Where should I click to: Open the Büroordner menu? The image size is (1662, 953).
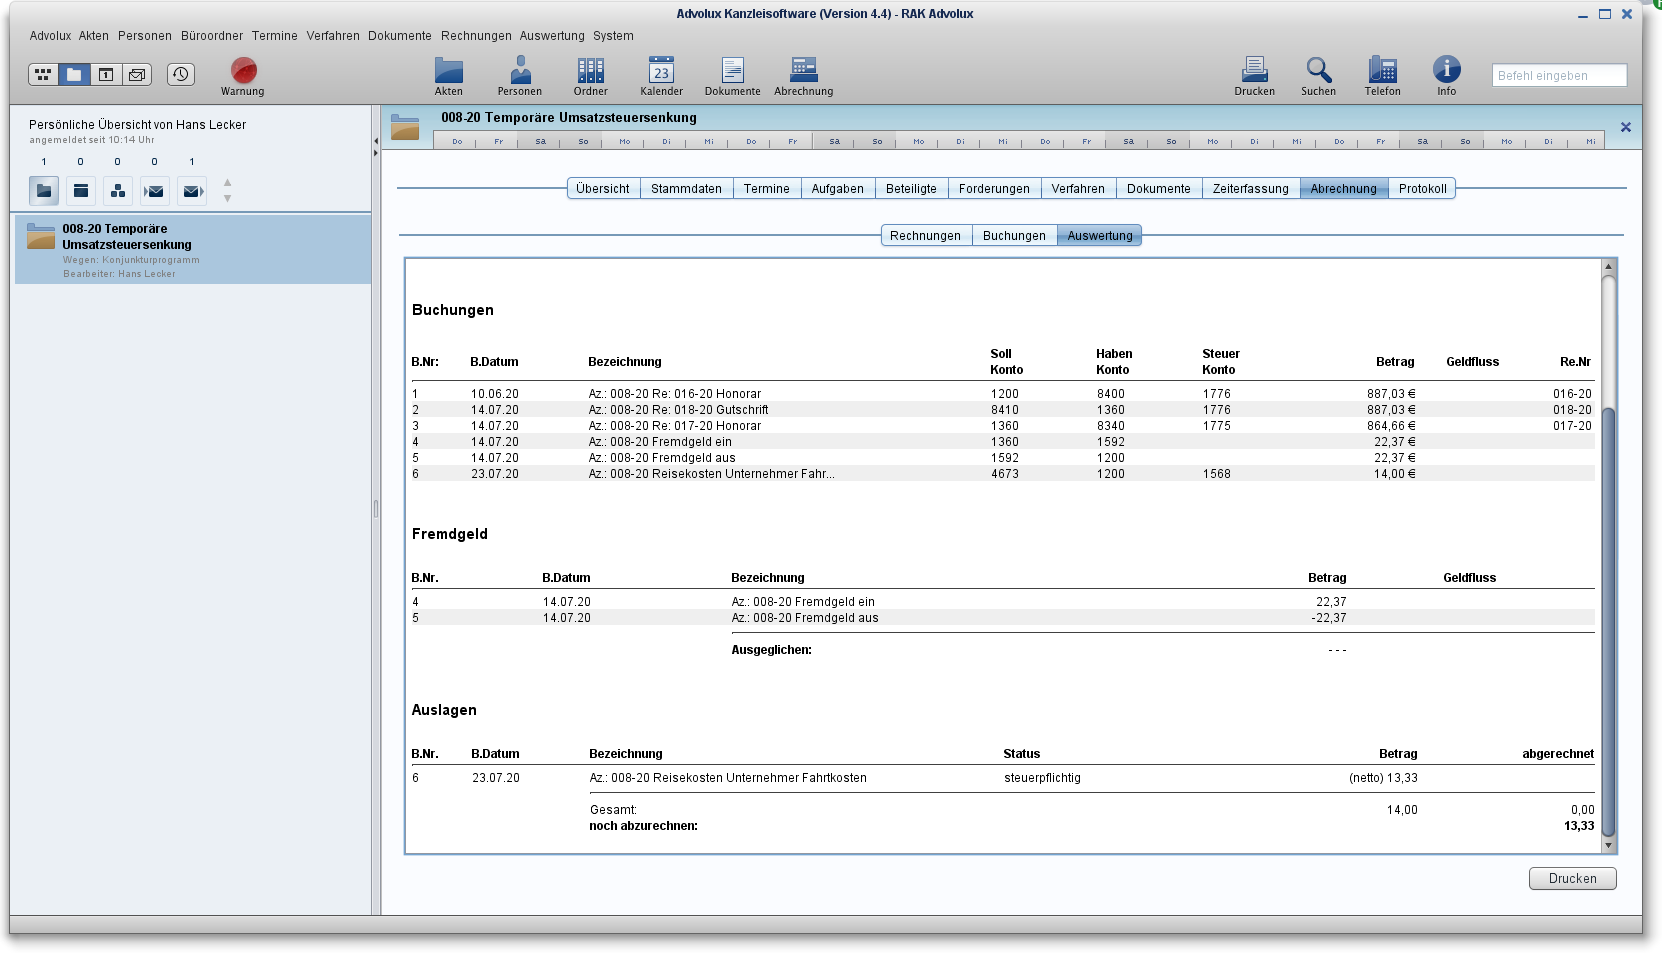coord(212,36)
